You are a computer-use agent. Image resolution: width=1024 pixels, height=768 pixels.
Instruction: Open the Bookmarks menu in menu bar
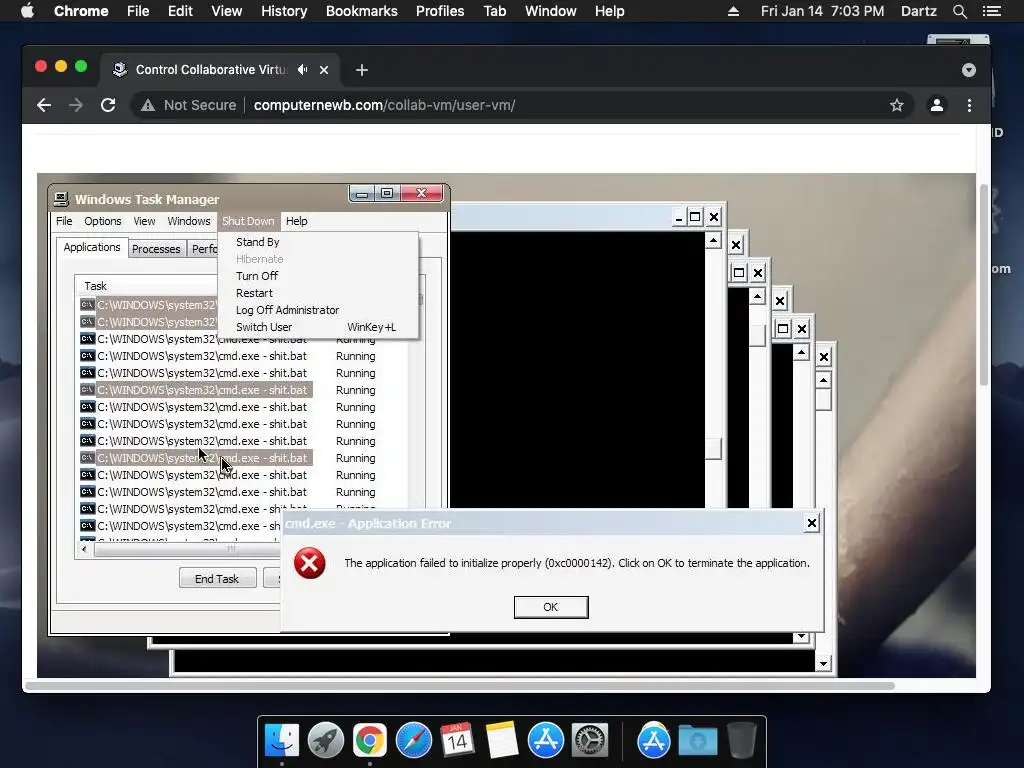(361, 11)
